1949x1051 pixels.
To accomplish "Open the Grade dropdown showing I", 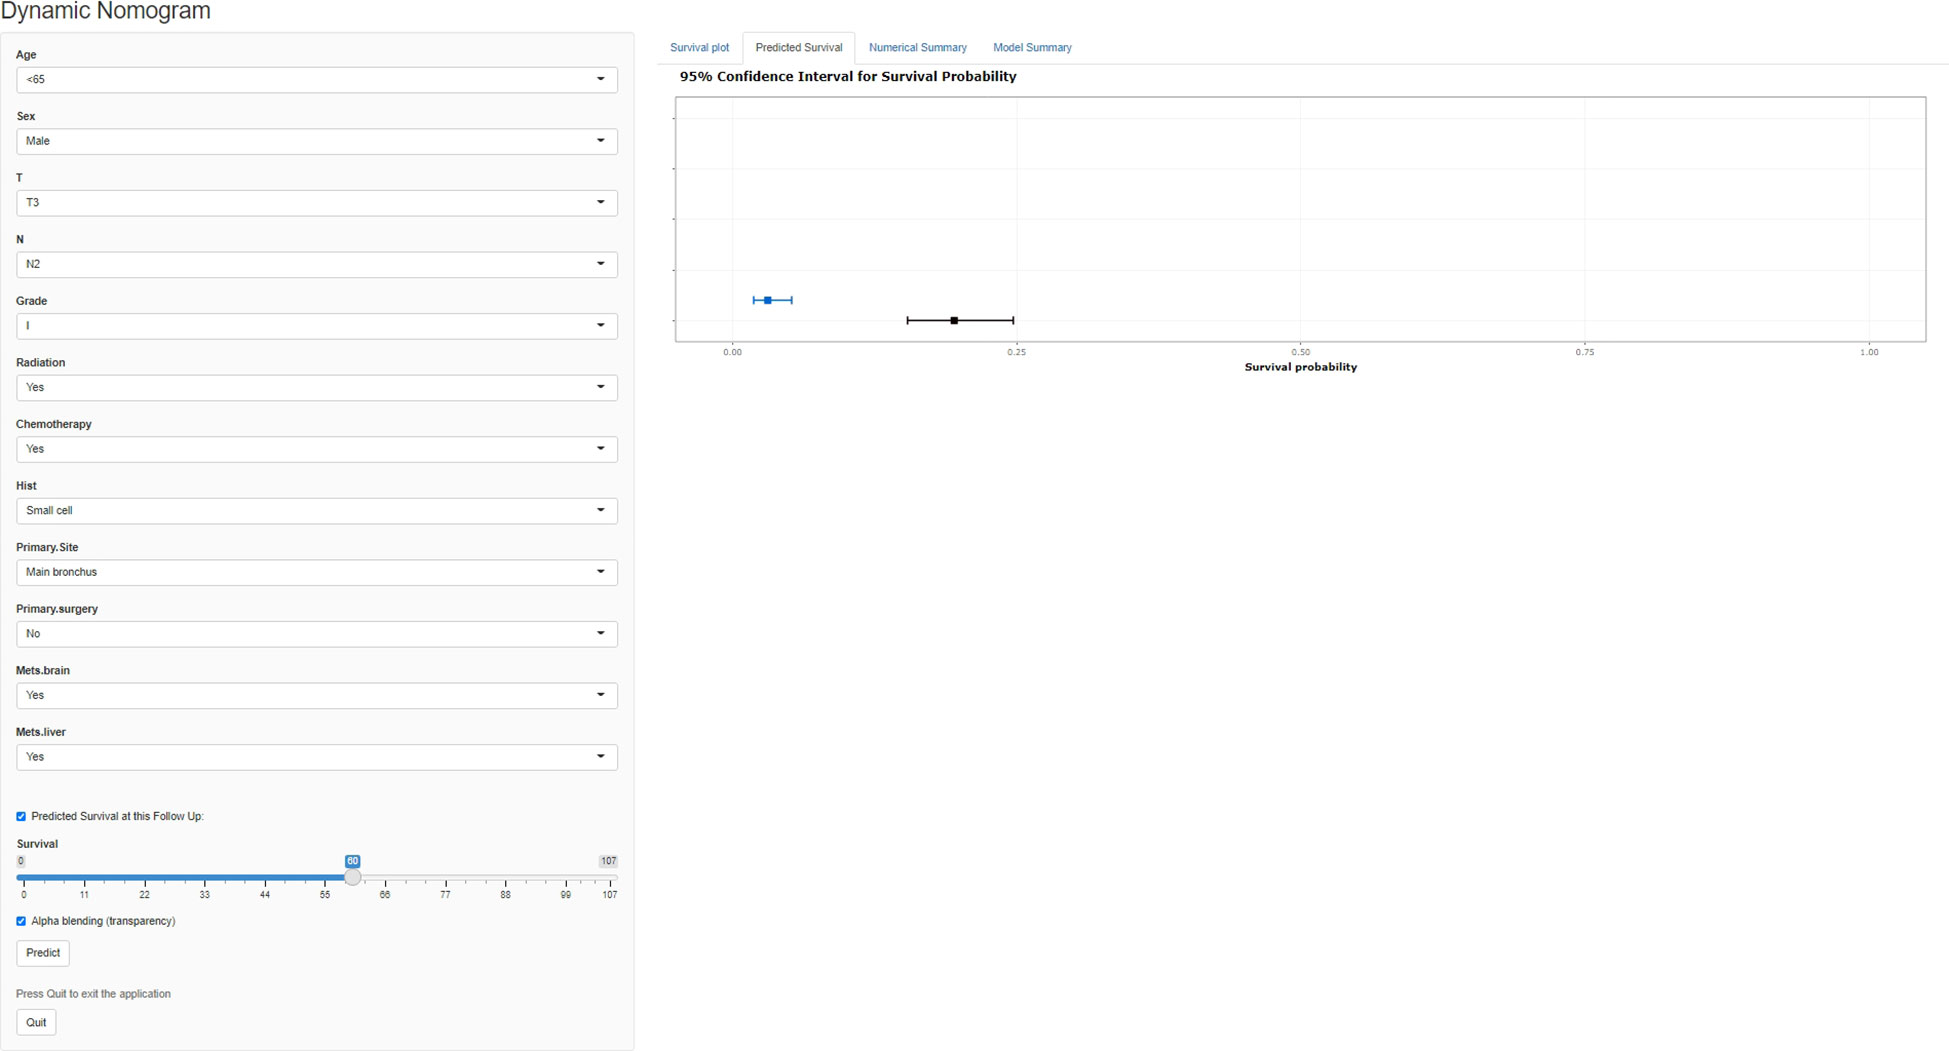I will (x=316, y=326).
